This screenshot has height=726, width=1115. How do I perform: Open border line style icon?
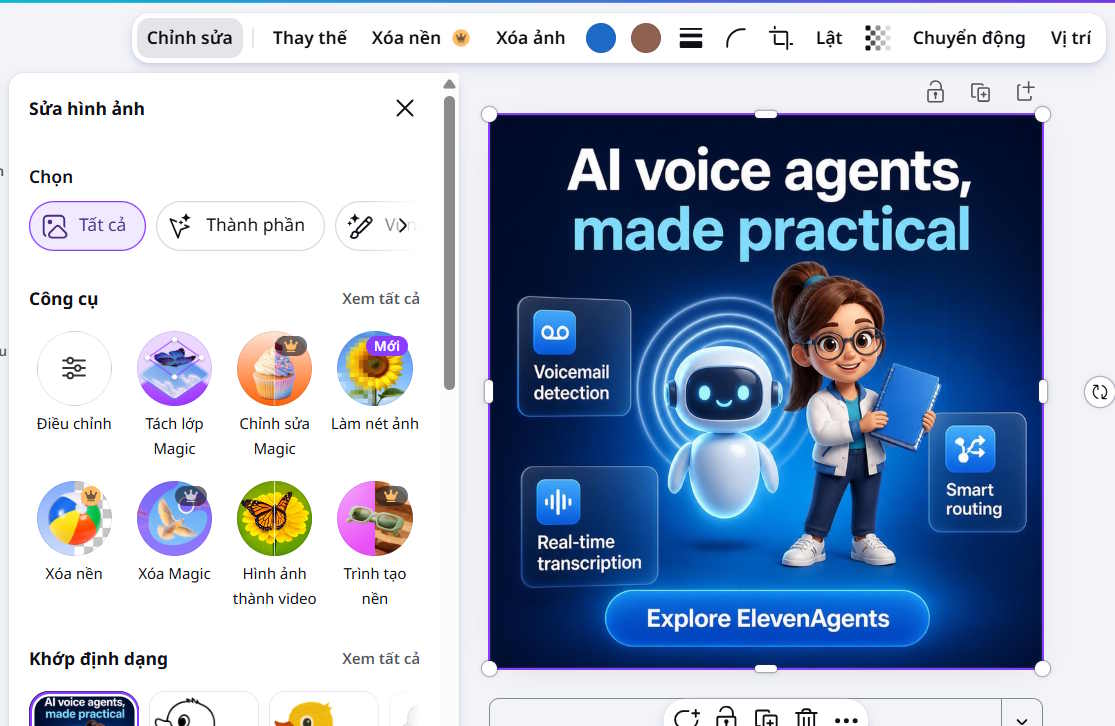(690, 38)
